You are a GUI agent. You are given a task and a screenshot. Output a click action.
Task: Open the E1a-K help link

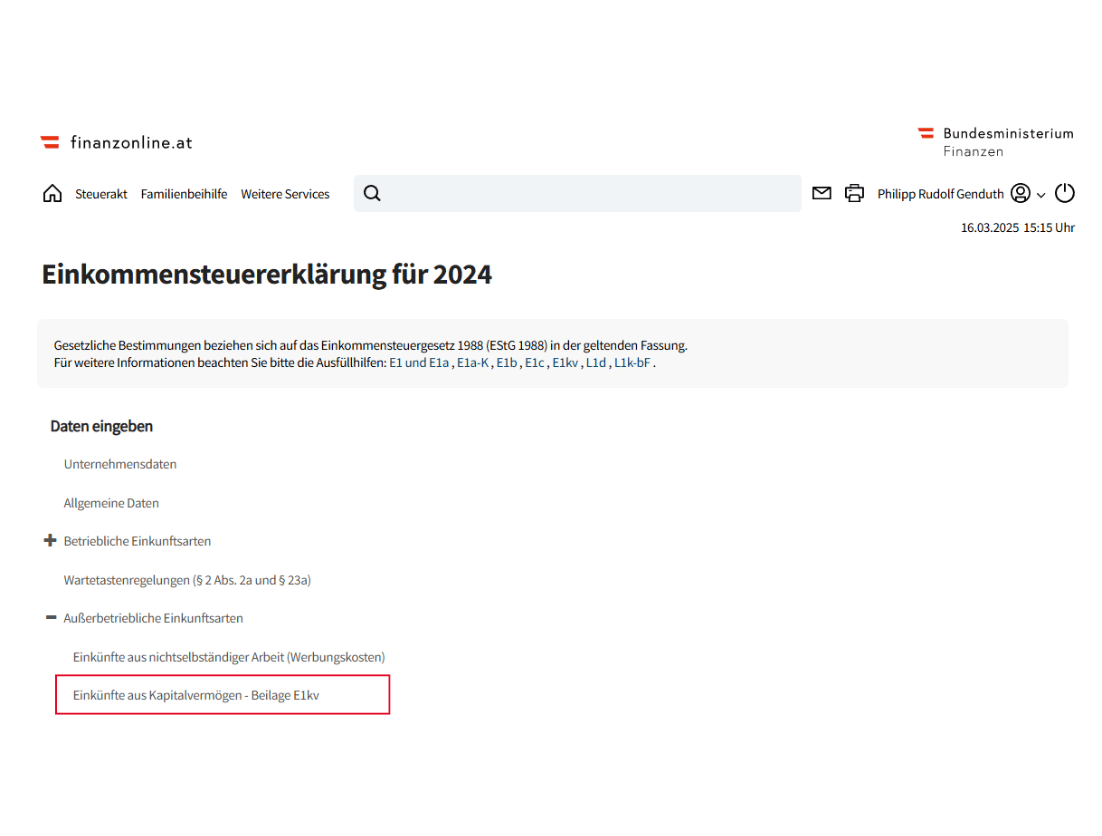point(473,363)
